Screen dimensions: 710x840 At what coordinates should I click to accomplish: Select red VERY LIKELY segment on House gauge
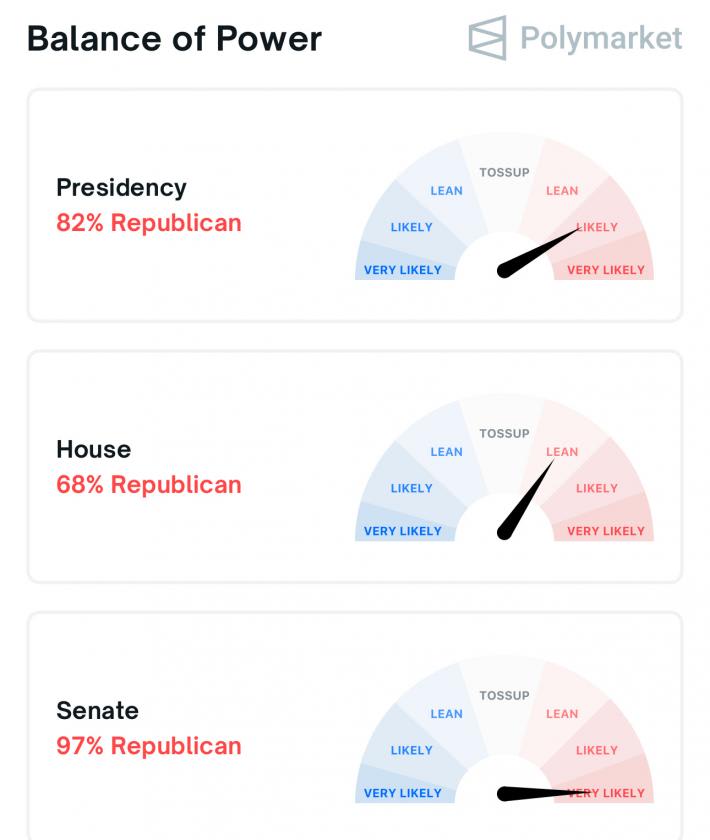tap(606, 531)
